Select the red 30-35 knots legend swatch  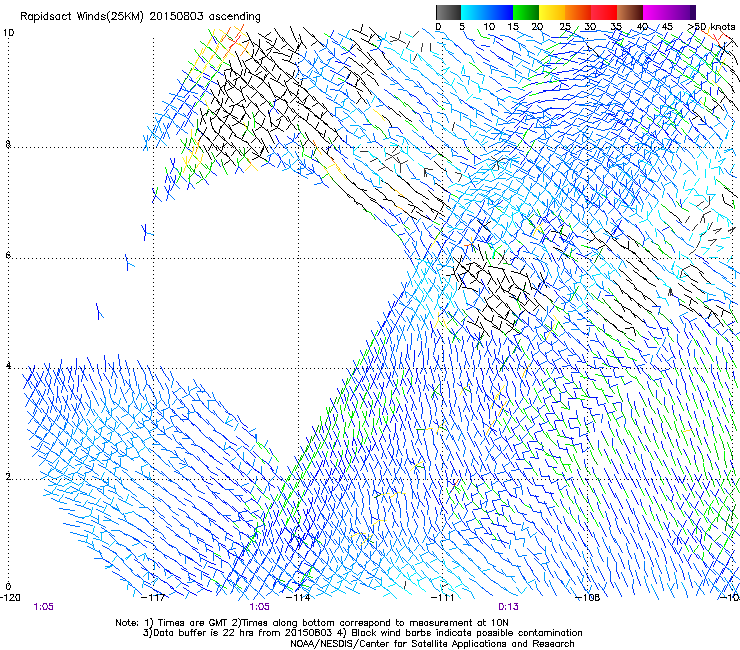click(604, 12)
